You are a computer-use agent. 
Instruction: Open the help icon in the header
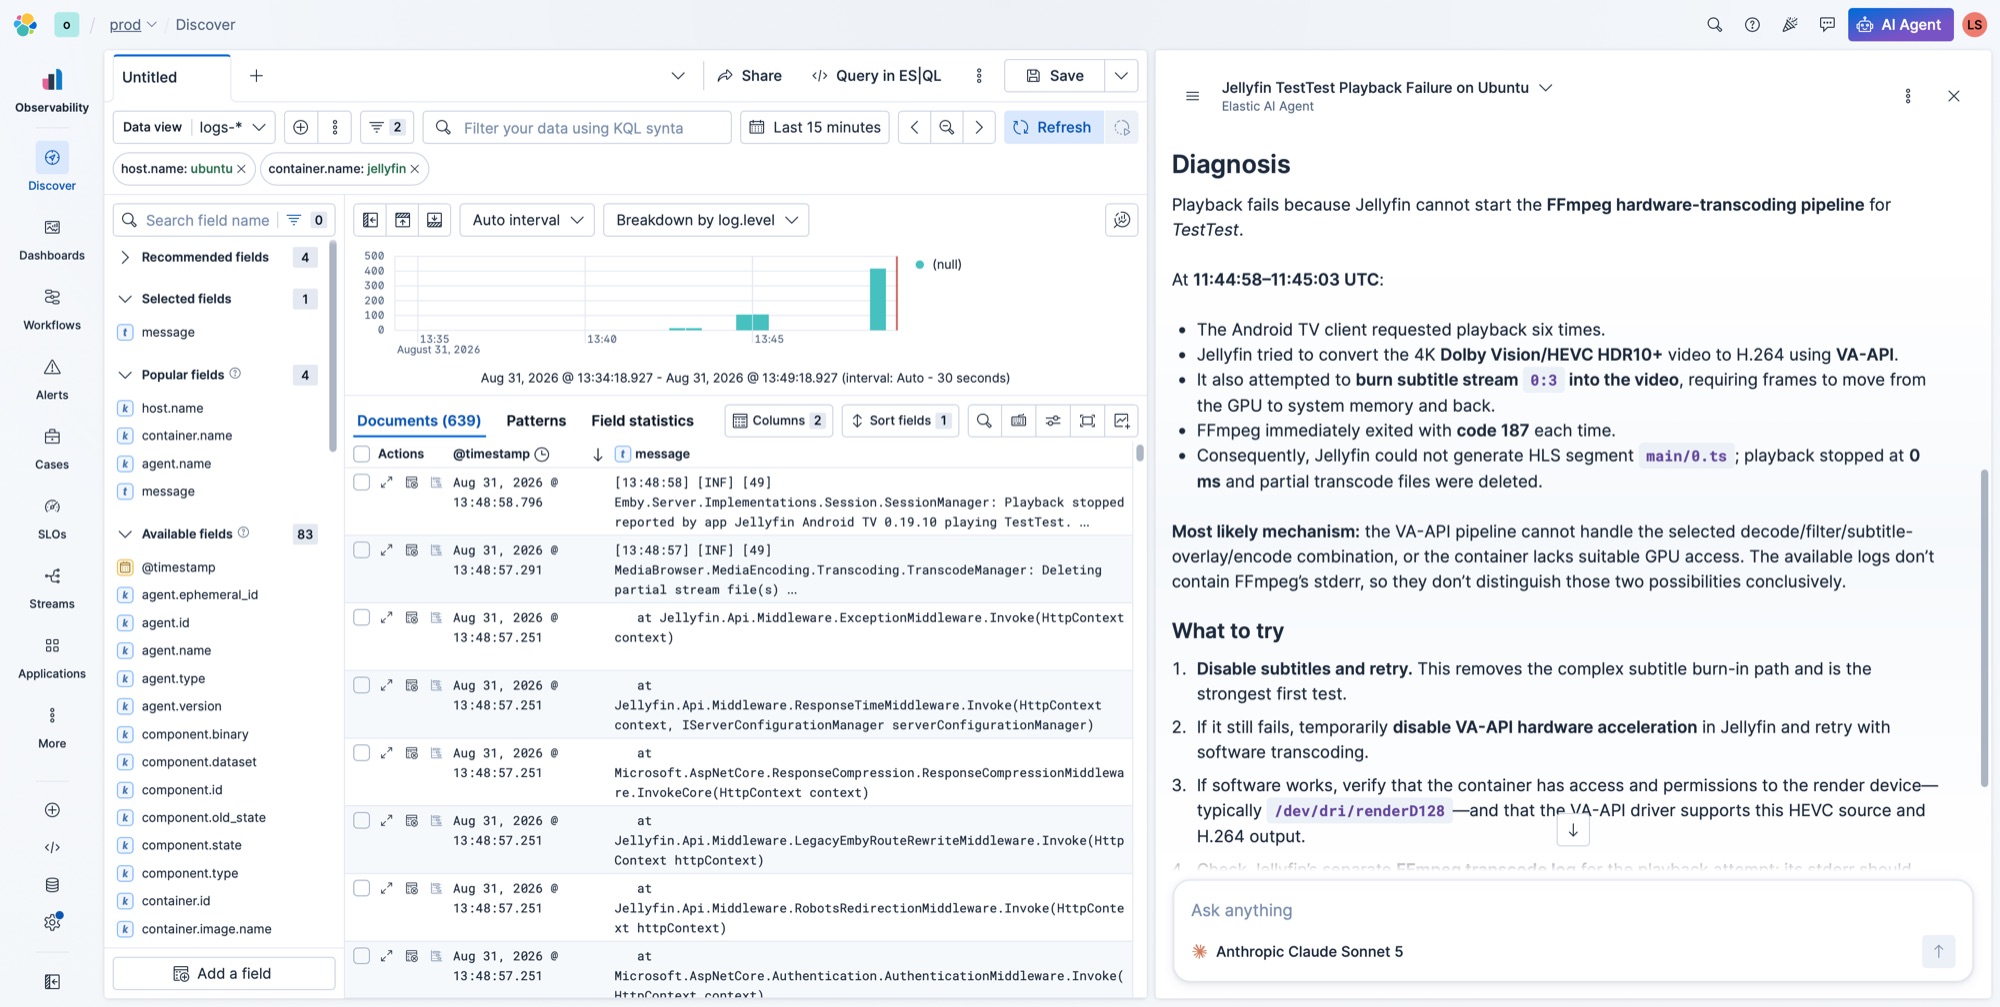coord(1752,25)
